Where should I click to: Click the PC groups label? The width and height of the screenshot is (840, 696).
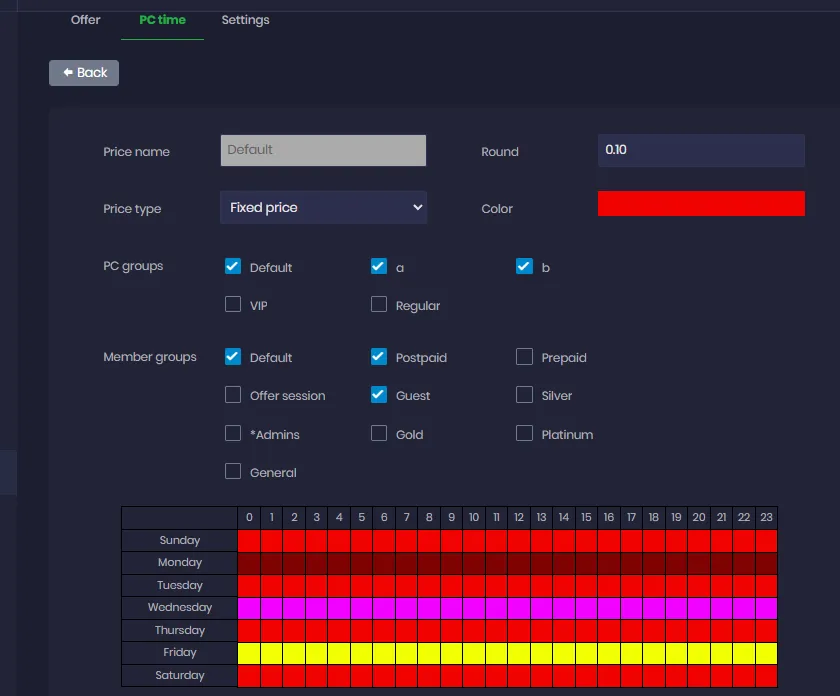133,266
